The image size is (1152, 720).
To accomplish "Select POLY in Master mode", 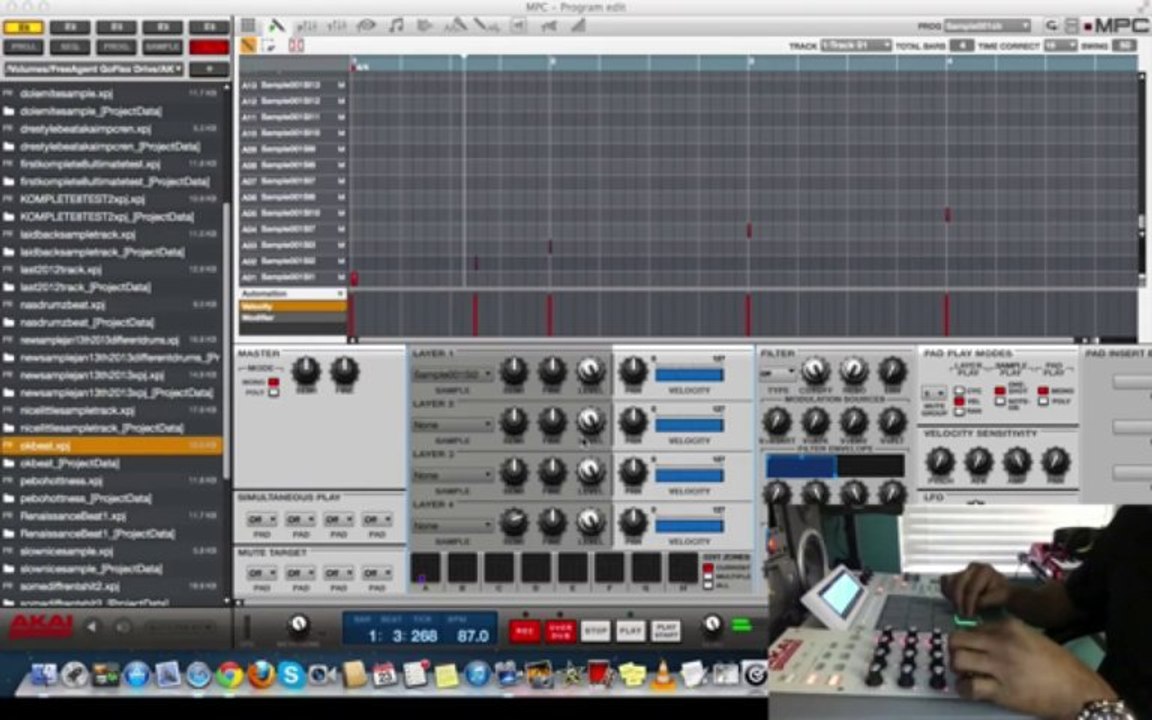I will (273, 392).
